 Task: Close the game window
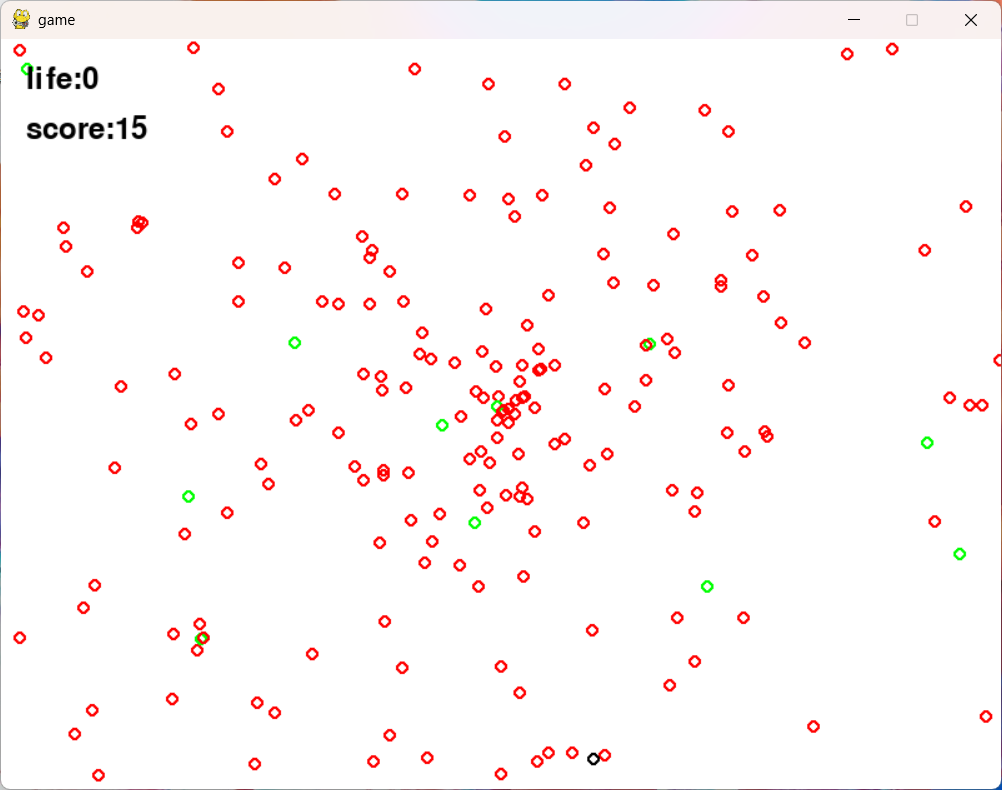(971, 20)
